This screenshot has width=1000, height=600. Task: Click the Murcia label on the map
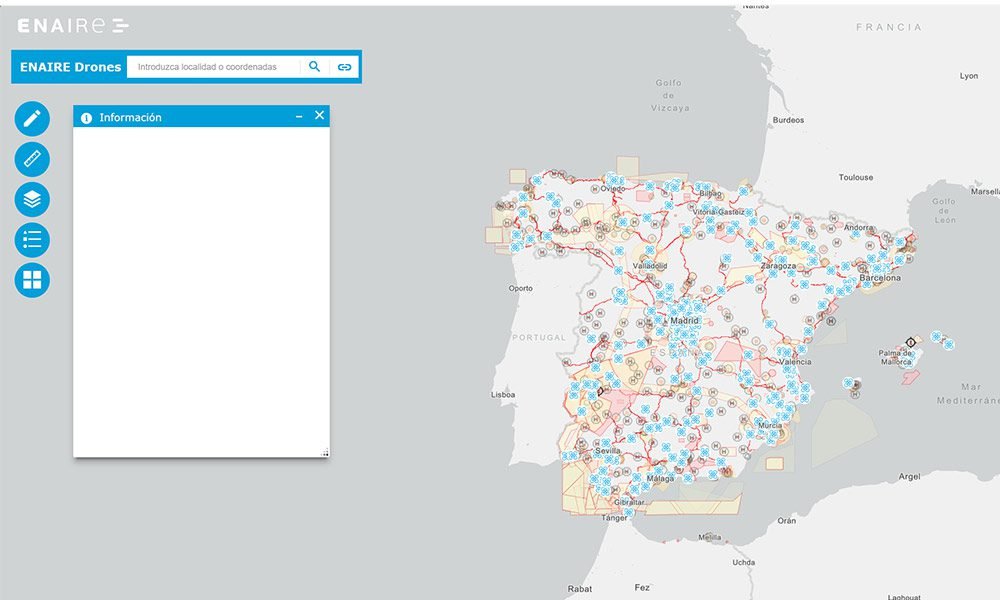coord(770,425)
